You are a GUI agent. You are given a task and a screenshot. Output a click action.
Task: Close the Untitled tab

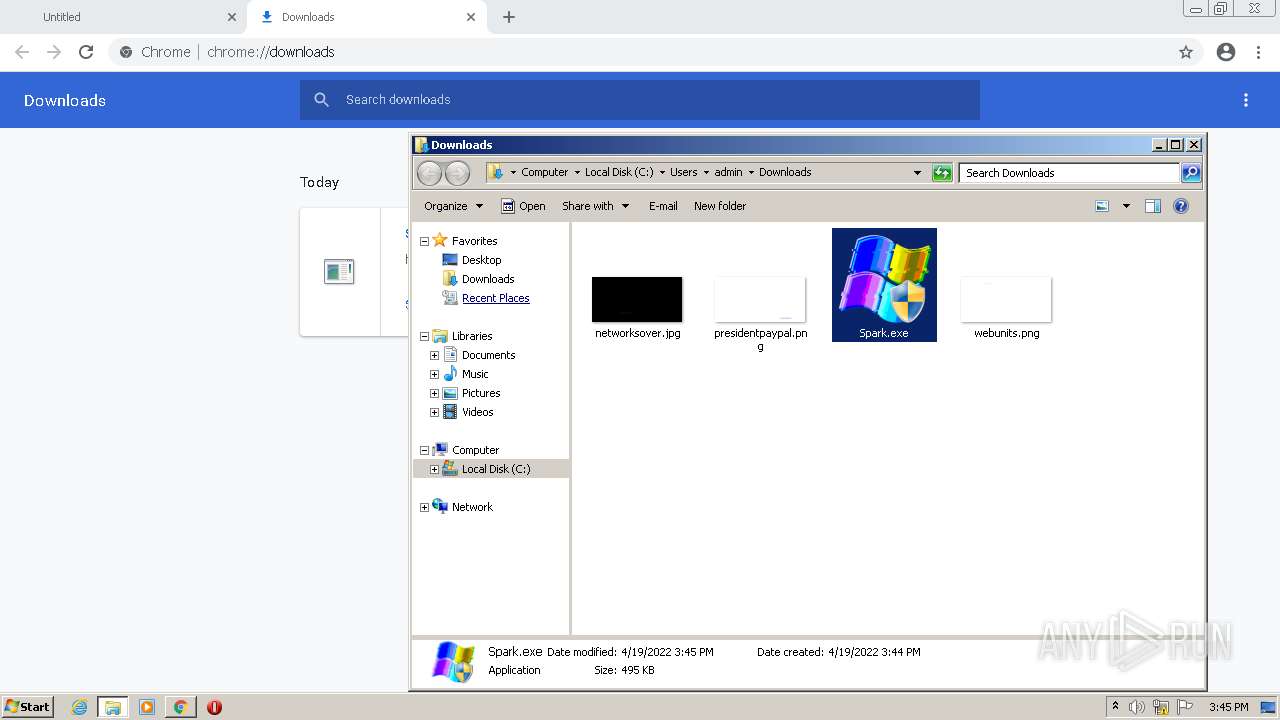click(232, 17)
